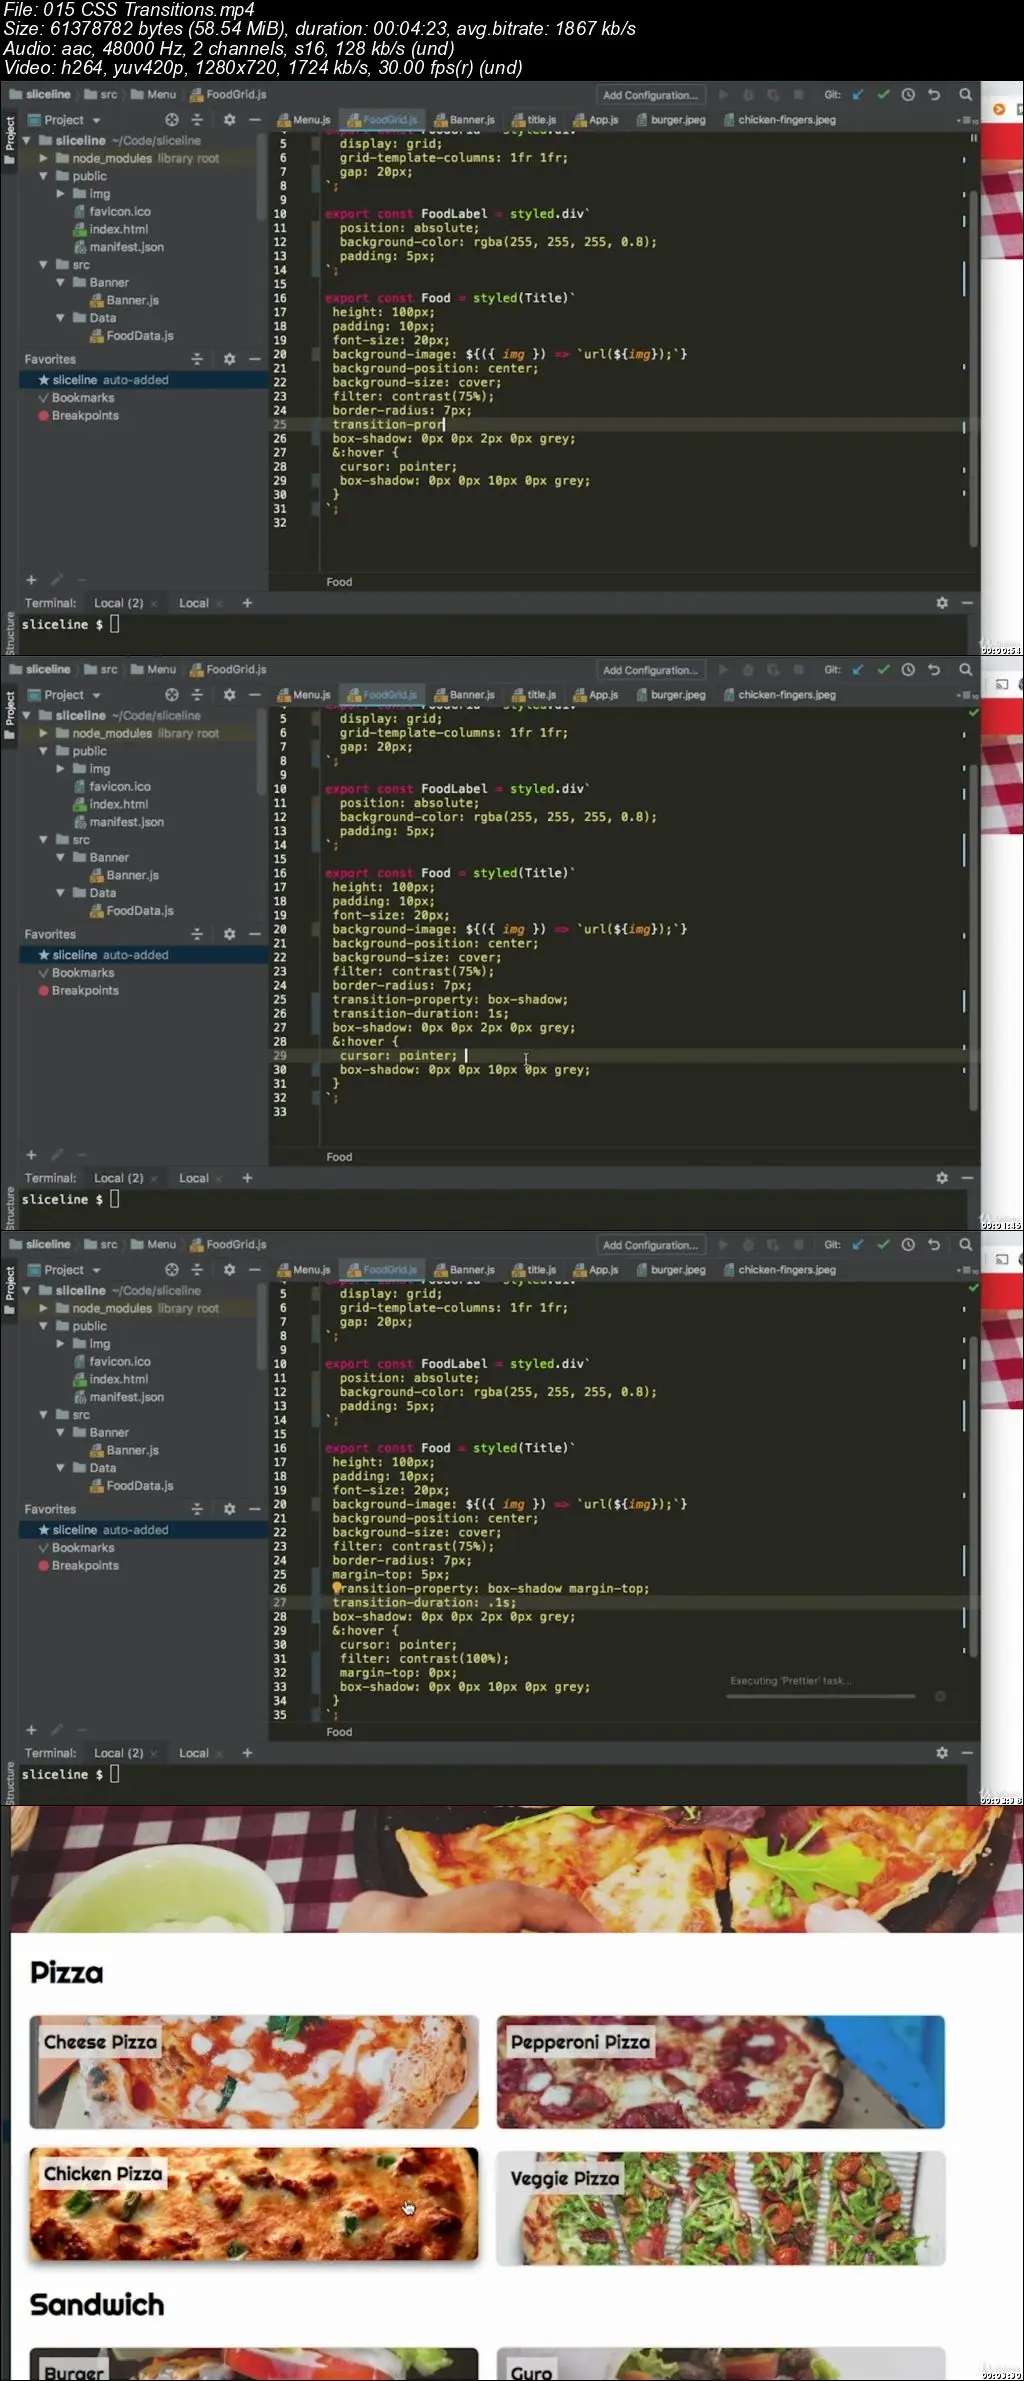The height and width of the screenshot is (2381, 1024).
Task: Open Add Configuration dropdown in third frame
Action: pyautogui.click(x=650, y=1245)
